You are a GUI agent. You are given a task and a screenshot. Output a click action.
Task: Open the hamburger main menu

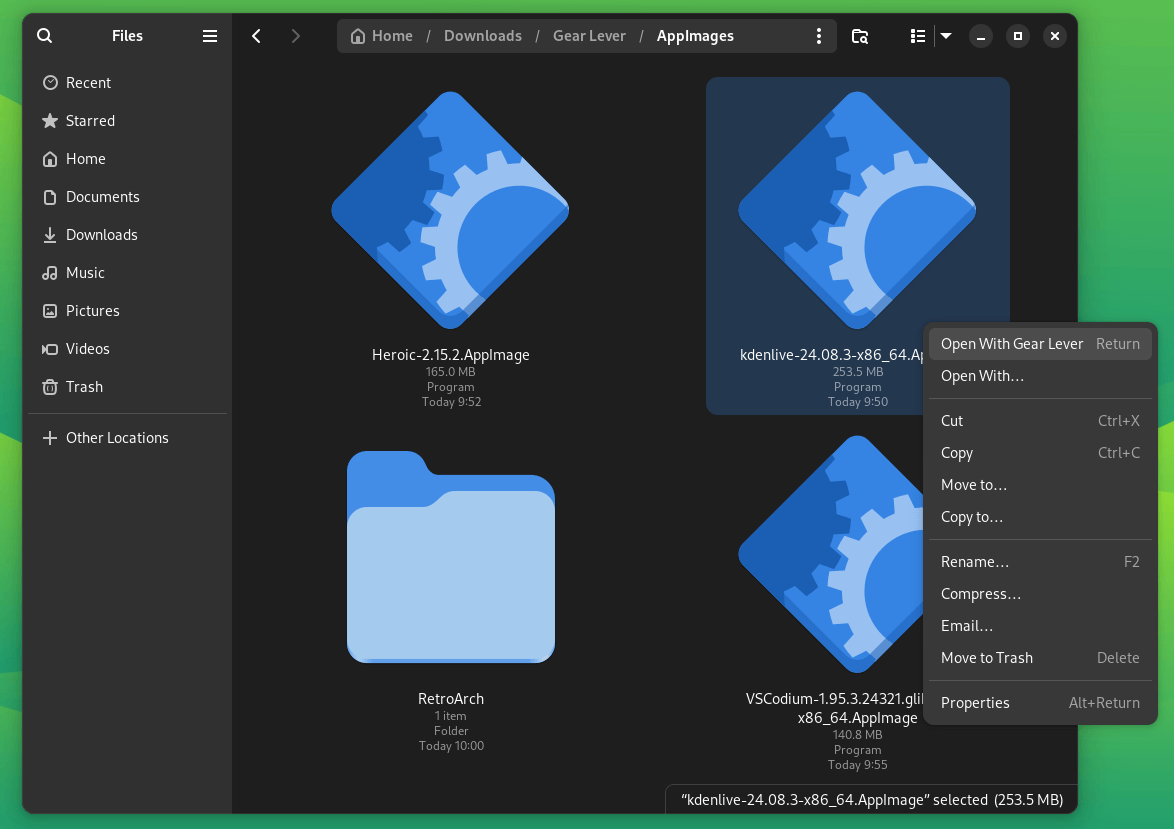(209, 35)
